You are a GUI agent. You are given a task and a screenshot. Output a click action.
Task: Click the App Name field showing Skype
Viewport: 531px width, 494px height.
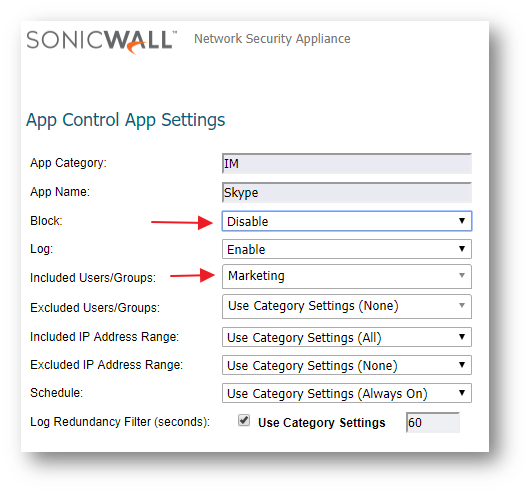tap(347, 193)
